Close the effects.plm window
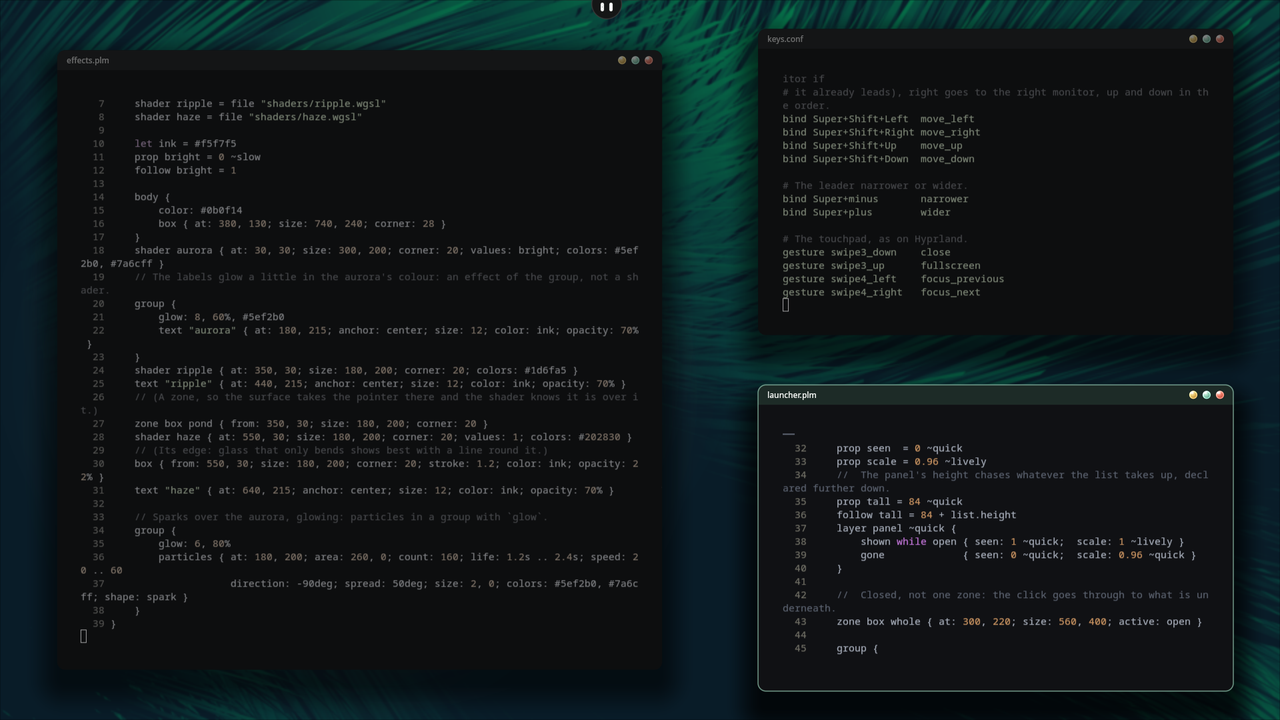This screenshot has width=1280, height=720. pyautogui.click(x=648, y=60)
